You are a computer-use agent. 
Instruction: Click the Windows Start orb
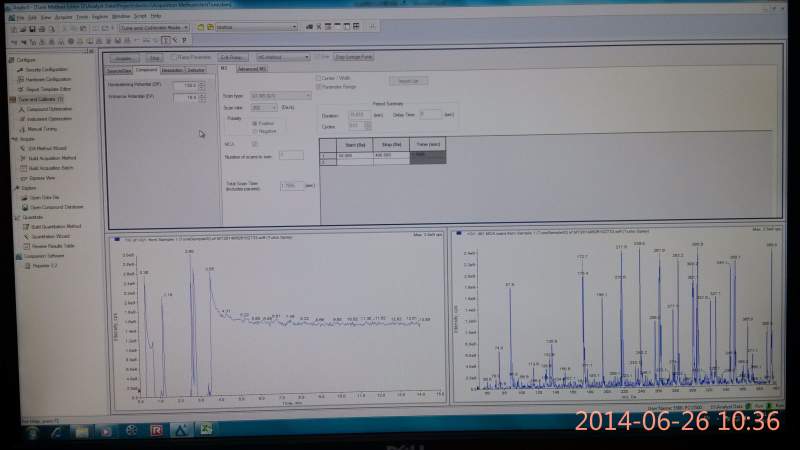click(33, 433)
